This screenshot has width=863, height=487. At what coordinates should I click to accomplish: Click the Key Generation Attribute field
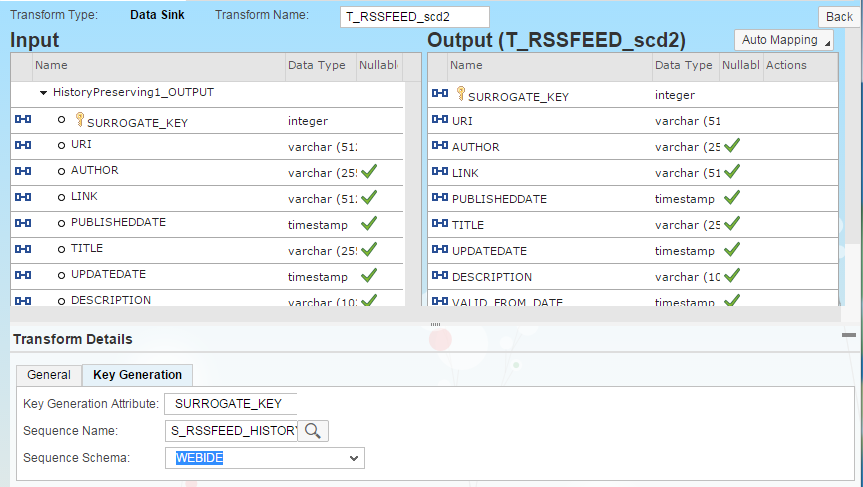coord(231,404)
